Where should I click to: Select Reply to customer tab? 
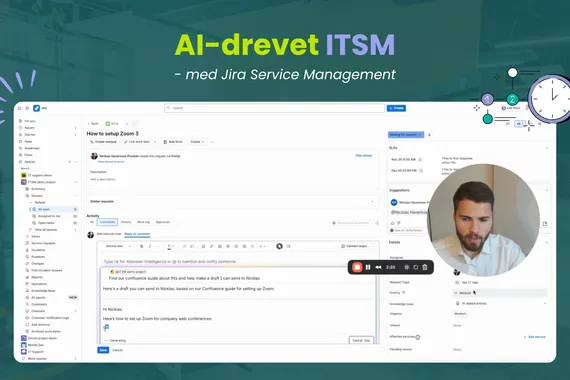tap(137, 234)
